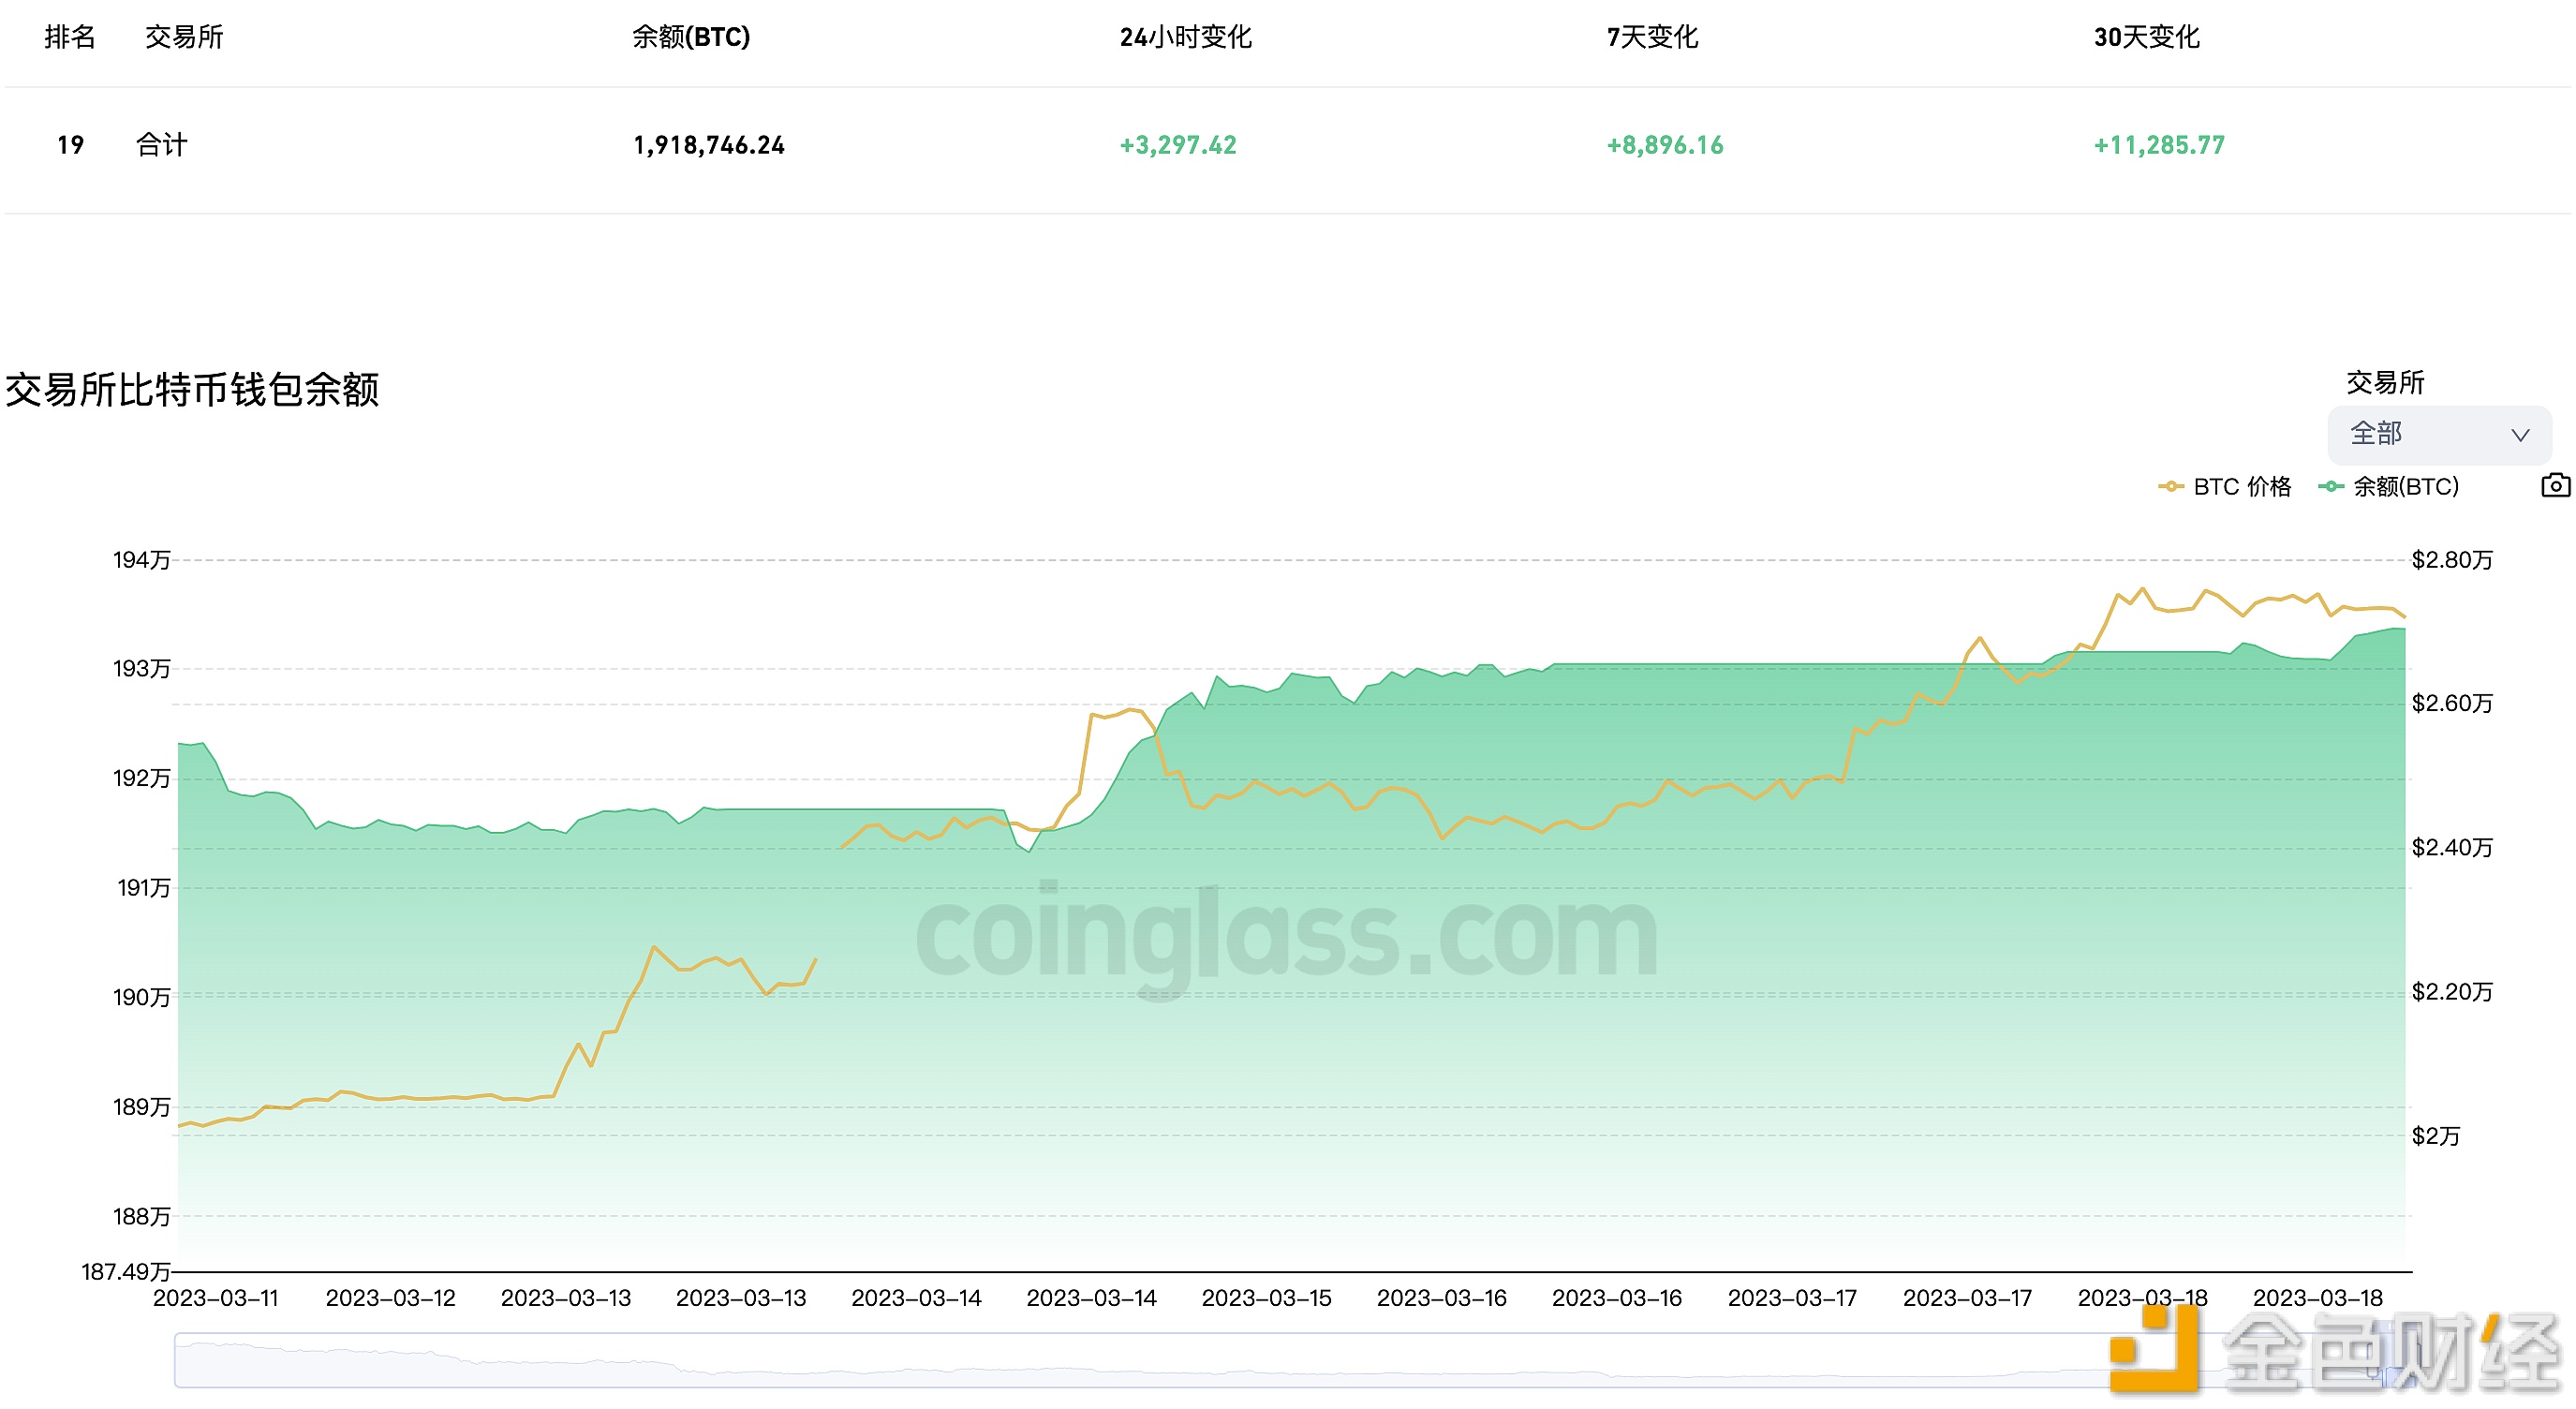Click the 交易所 label above the dropdown
Viewport: 2576px width, 1409px height.
2385,383
